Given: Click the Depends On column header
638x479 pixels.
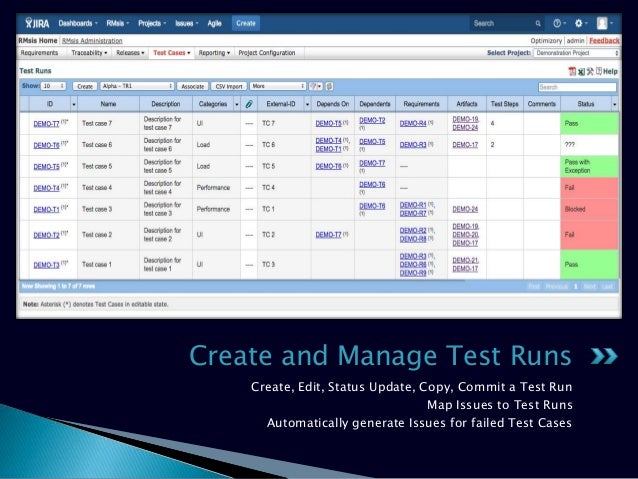Looking at the screenshot, I should (332, 104).
